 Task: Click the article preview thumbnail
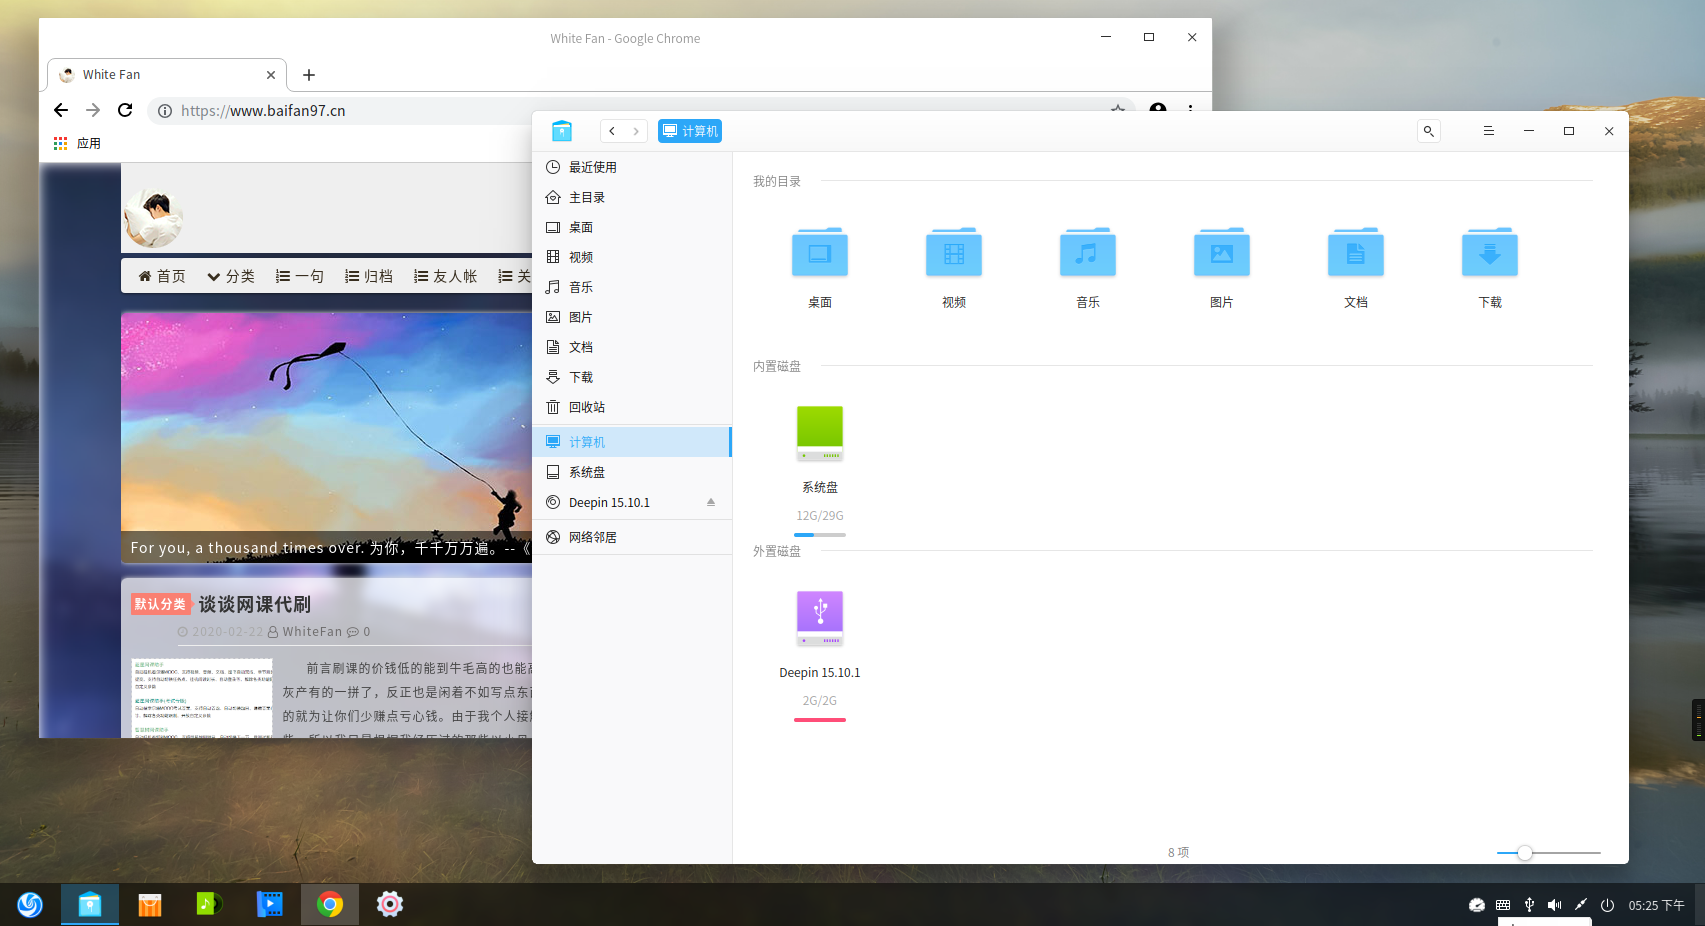[202, 698]
